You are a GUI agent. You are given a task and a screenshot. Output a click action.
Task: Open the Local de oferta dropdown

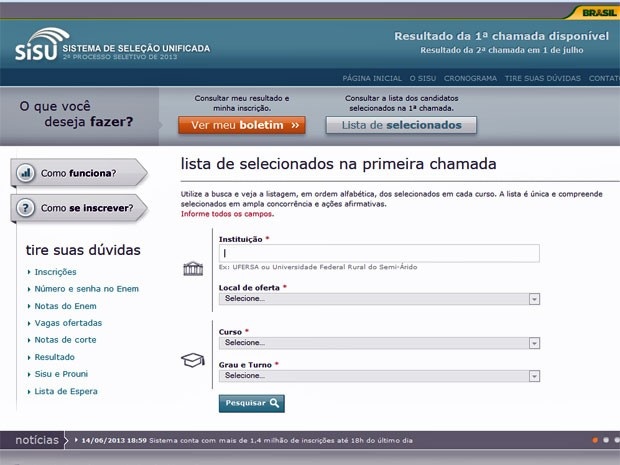[x=379, y=298]
